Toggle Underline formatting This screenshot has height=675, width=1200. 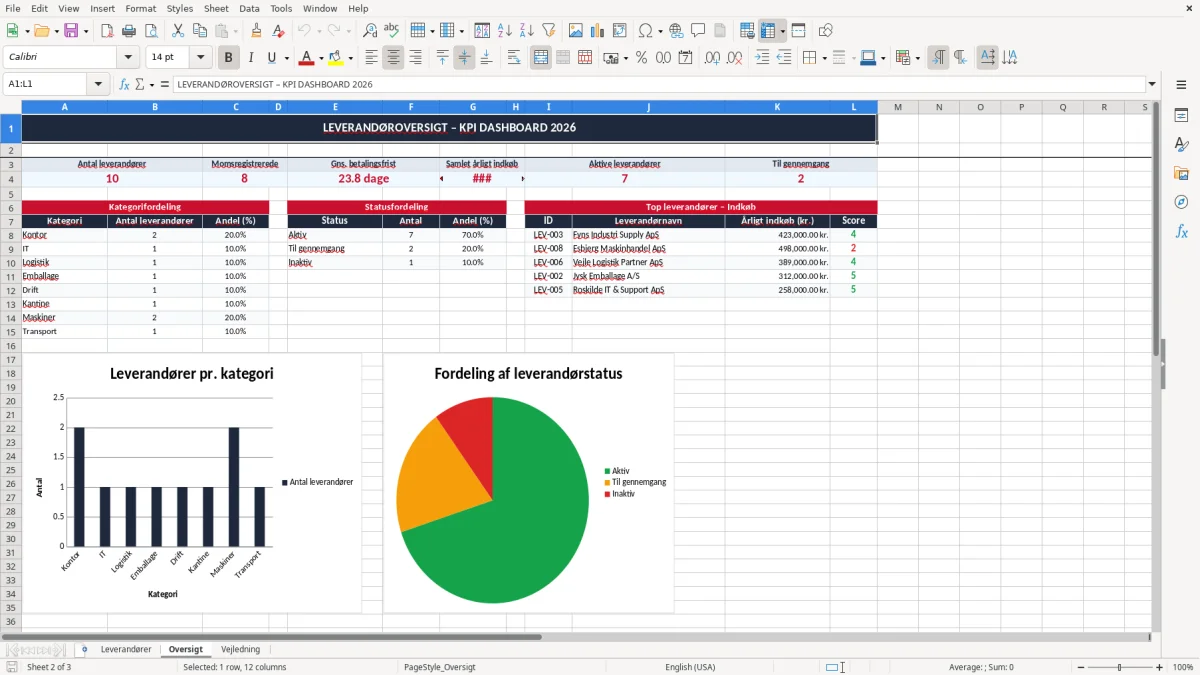272,58
